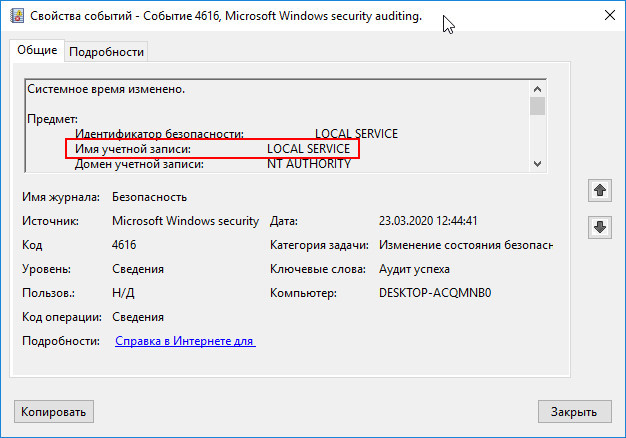This screenshot has width=626, height=438.
Task: Click the description scrollbar down arrow
Action: [537, 164]
